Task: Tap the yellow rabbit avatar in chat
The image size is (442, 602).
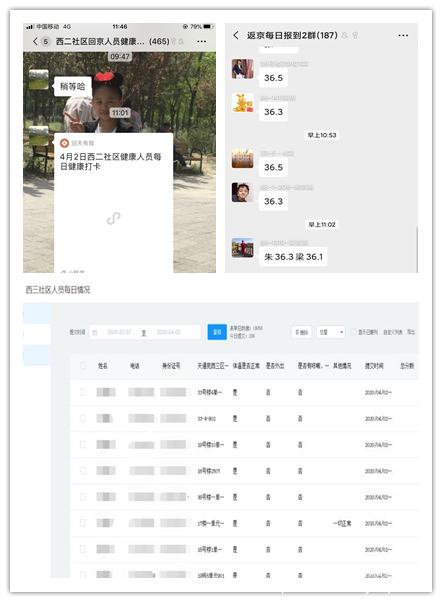Action: click(242, 103)
